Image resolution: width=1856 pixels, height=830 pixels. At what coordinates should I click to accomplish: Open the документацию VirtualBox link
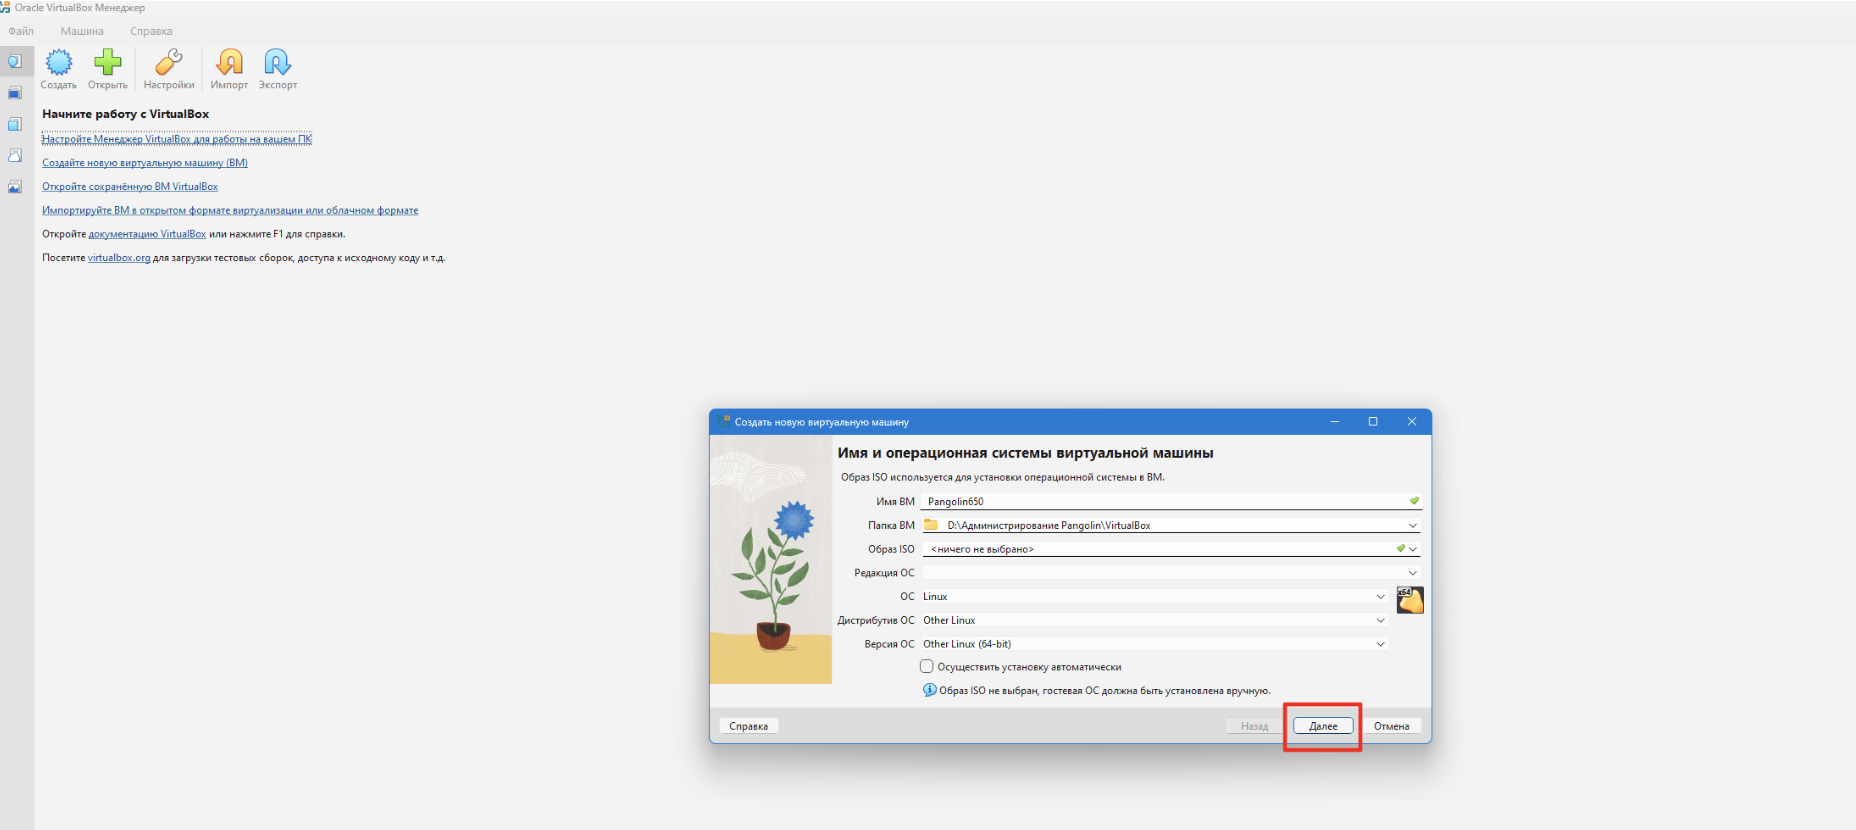(147, 234)
